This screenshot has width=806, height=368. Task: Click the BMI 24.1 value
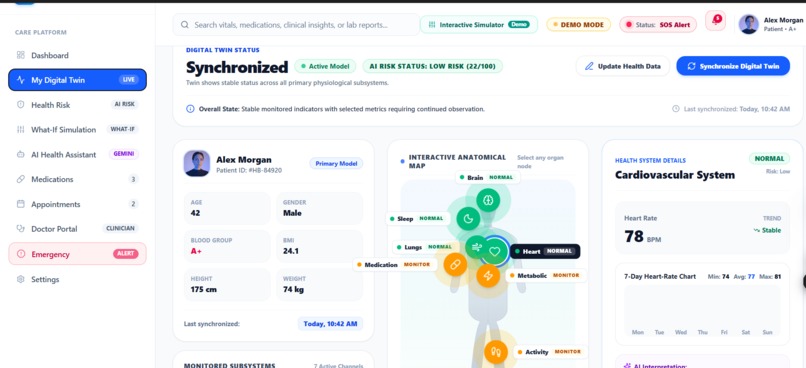coord(291,251)
